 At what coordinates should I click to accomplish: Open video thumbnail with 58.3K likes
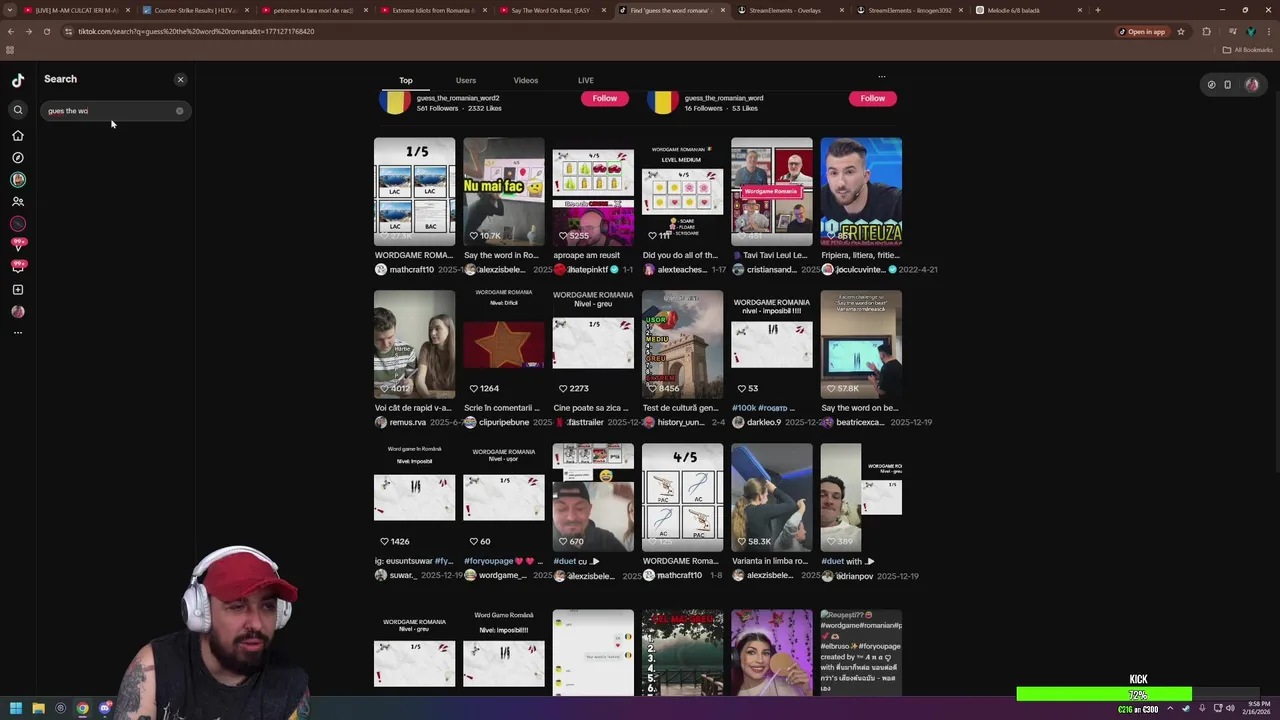coord(772,498)
